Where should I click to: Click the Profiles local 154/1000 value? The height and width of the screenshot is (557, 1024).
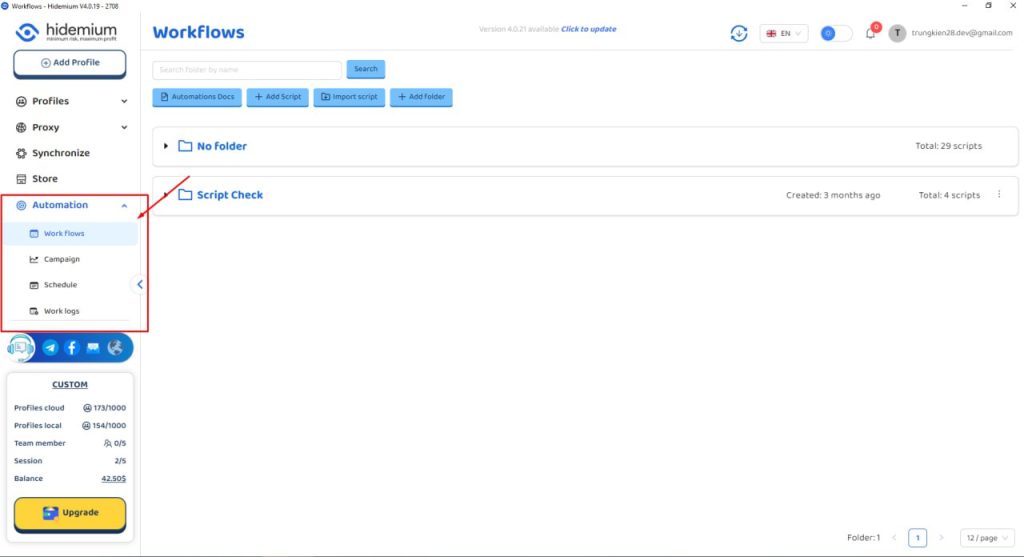click(x=104, y=426)
